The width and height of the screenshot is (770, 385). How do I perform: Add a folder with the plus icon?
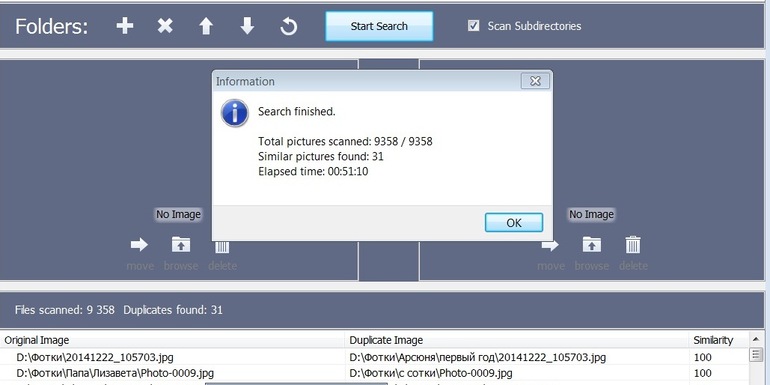click(x=125, y=26)
